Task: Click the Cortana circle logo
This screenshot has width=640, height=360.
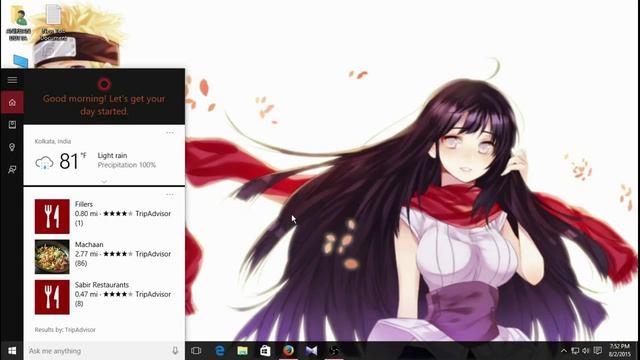Action: (x=104, y=84)
